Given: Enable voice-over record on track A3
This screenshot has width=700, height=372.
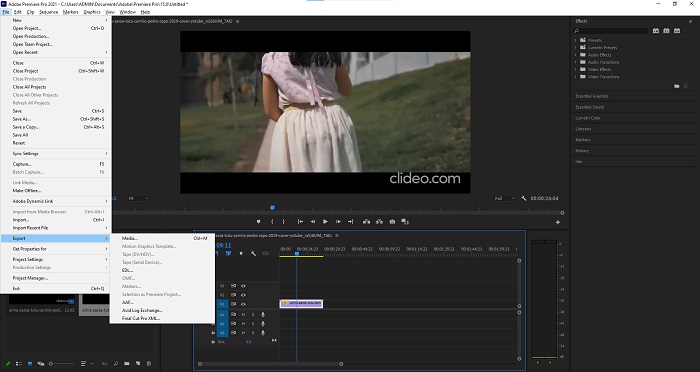Looking at the screenshot, I should [x=263, y=333].
